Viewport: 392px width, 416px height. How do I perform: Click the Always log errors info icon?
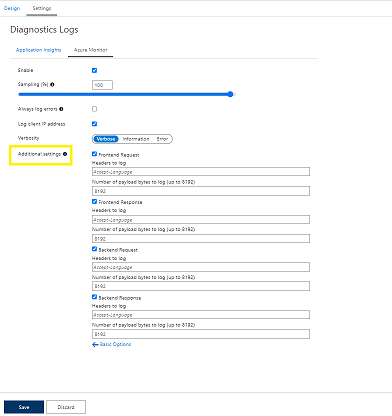pyautogui.click(x=61, y=109)
